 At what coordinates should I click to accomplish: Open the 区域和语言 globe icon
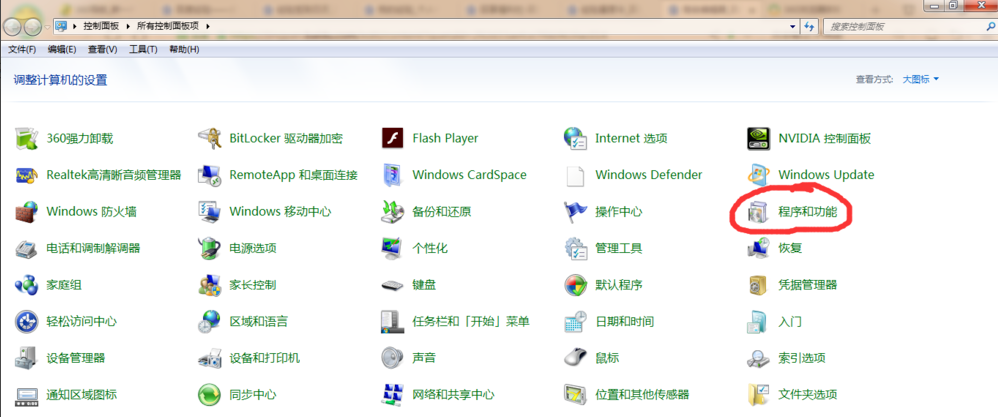[209, 322]
